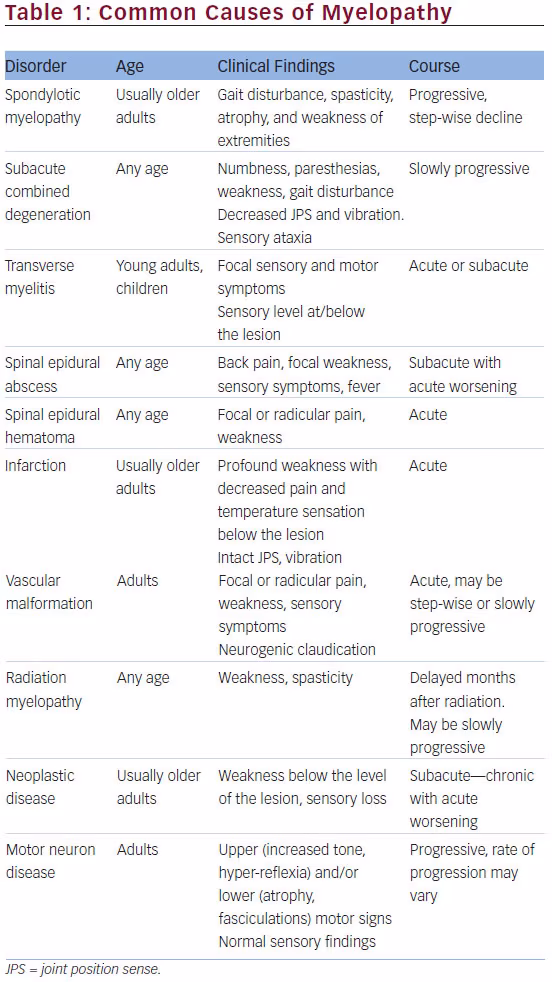Click the 'Clinical Findings' column header

pos(276,67)
